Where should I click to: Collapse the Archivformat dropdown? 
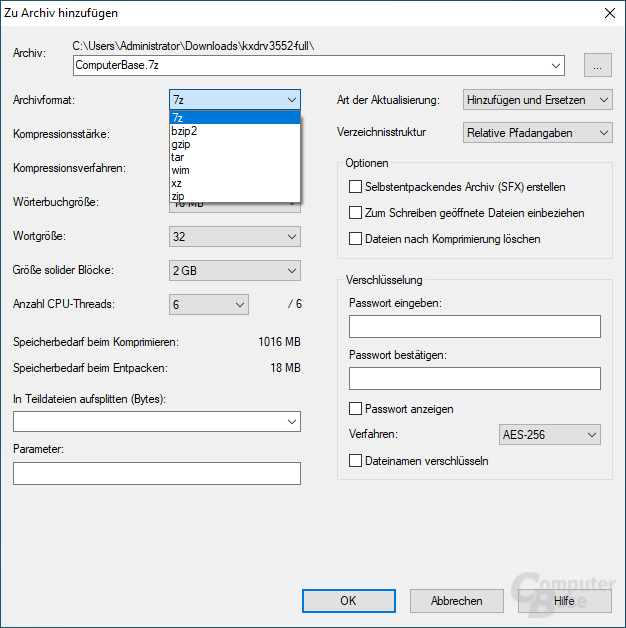235,99
